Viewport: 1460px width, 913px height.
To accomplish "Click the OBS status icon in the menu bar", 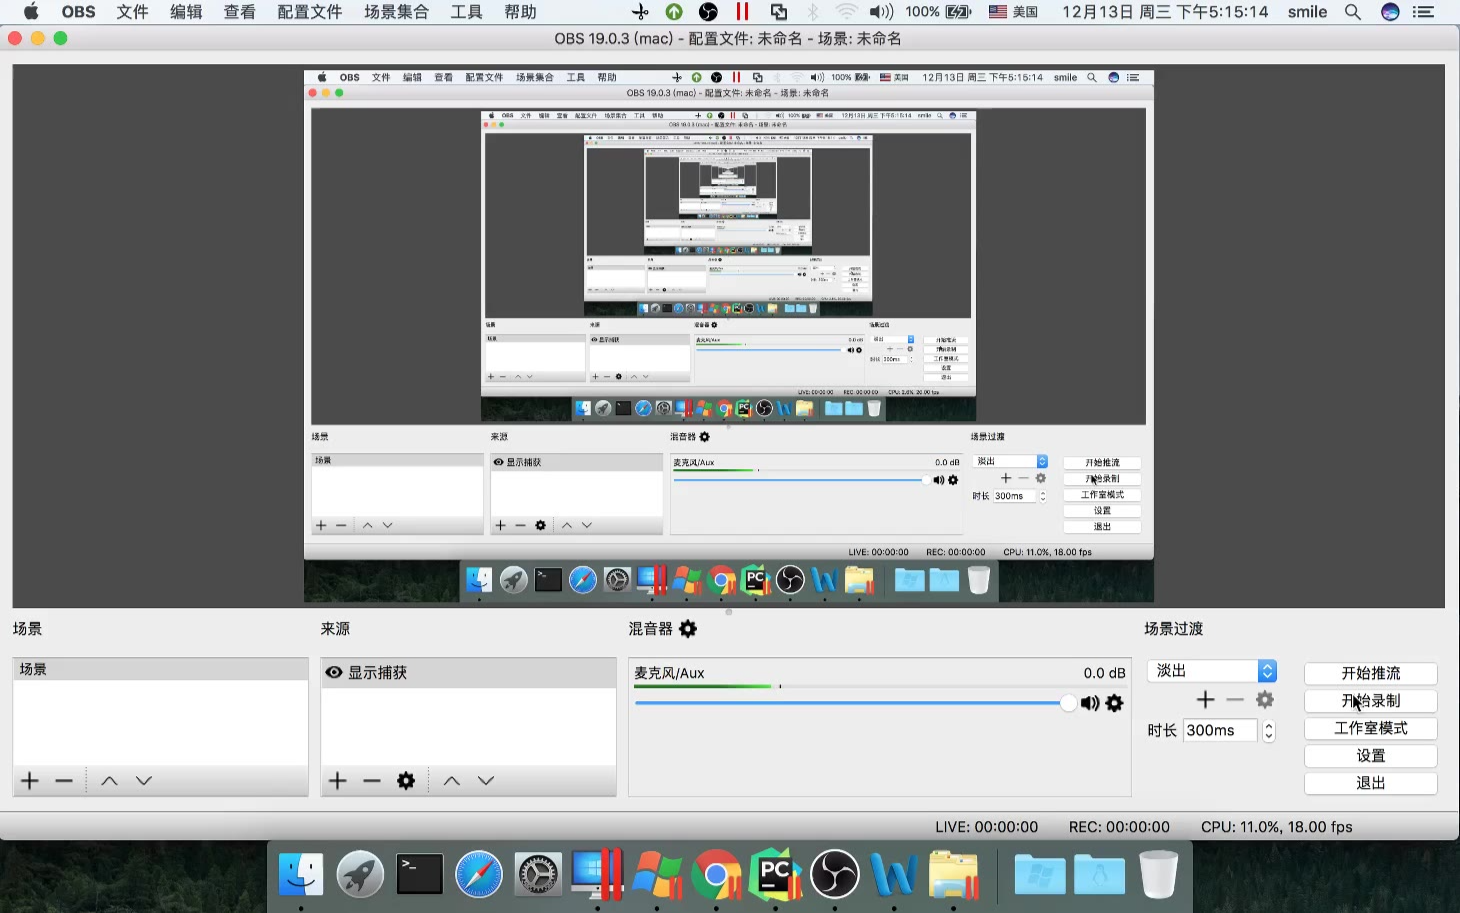I will coord(708,12).
